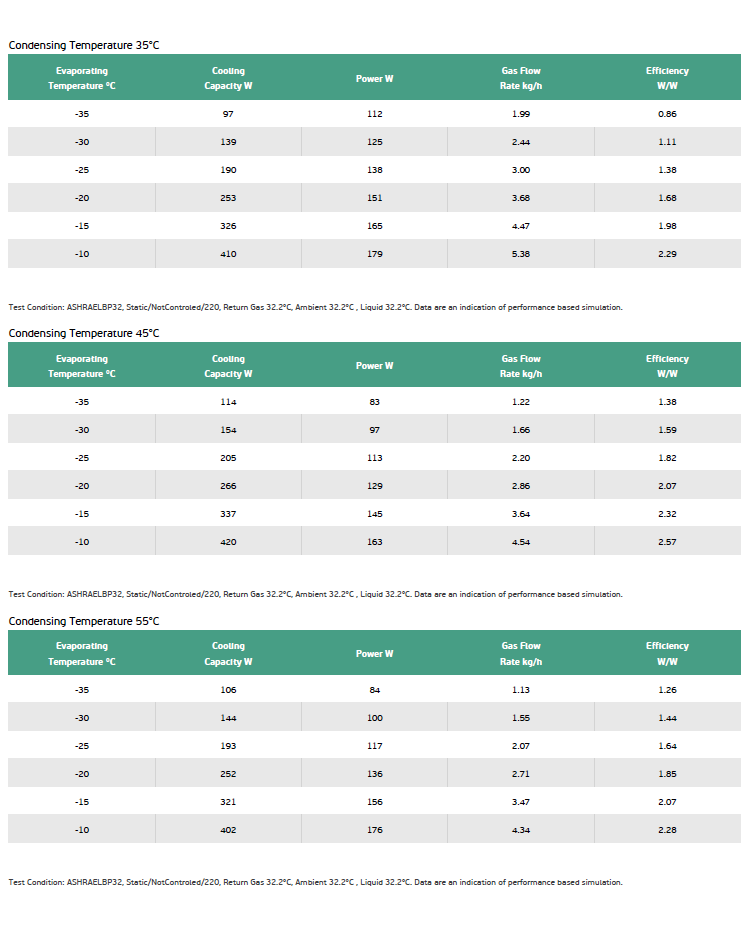Viewport: 750px width, 930px height.
Task: Select Efficiency W/W header in 55°C table
Action: (667, 654)
